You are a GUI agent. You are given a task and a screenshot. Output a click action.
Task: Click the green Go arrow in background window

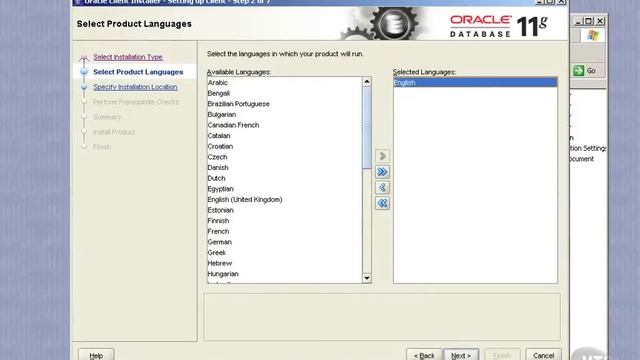(x=579, y=71)
